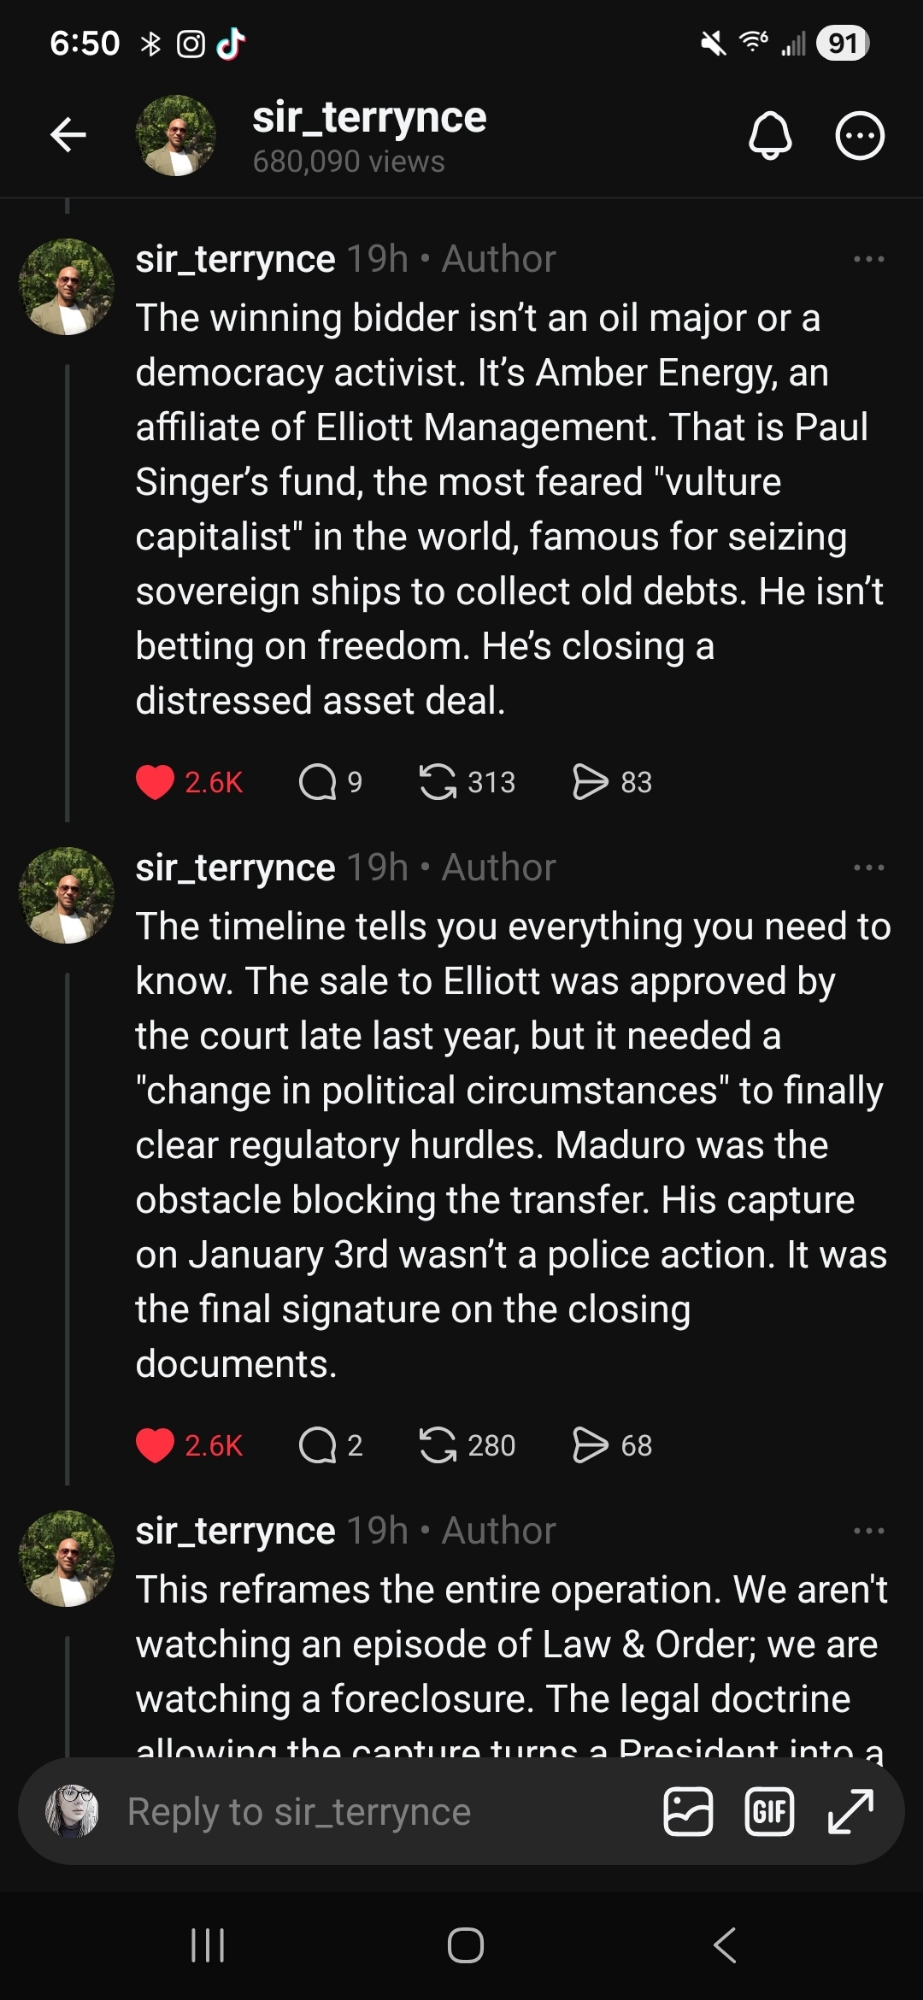Repost the Amber Energy post with 313 reposts

pyautogui.click(x=438, y=782)
